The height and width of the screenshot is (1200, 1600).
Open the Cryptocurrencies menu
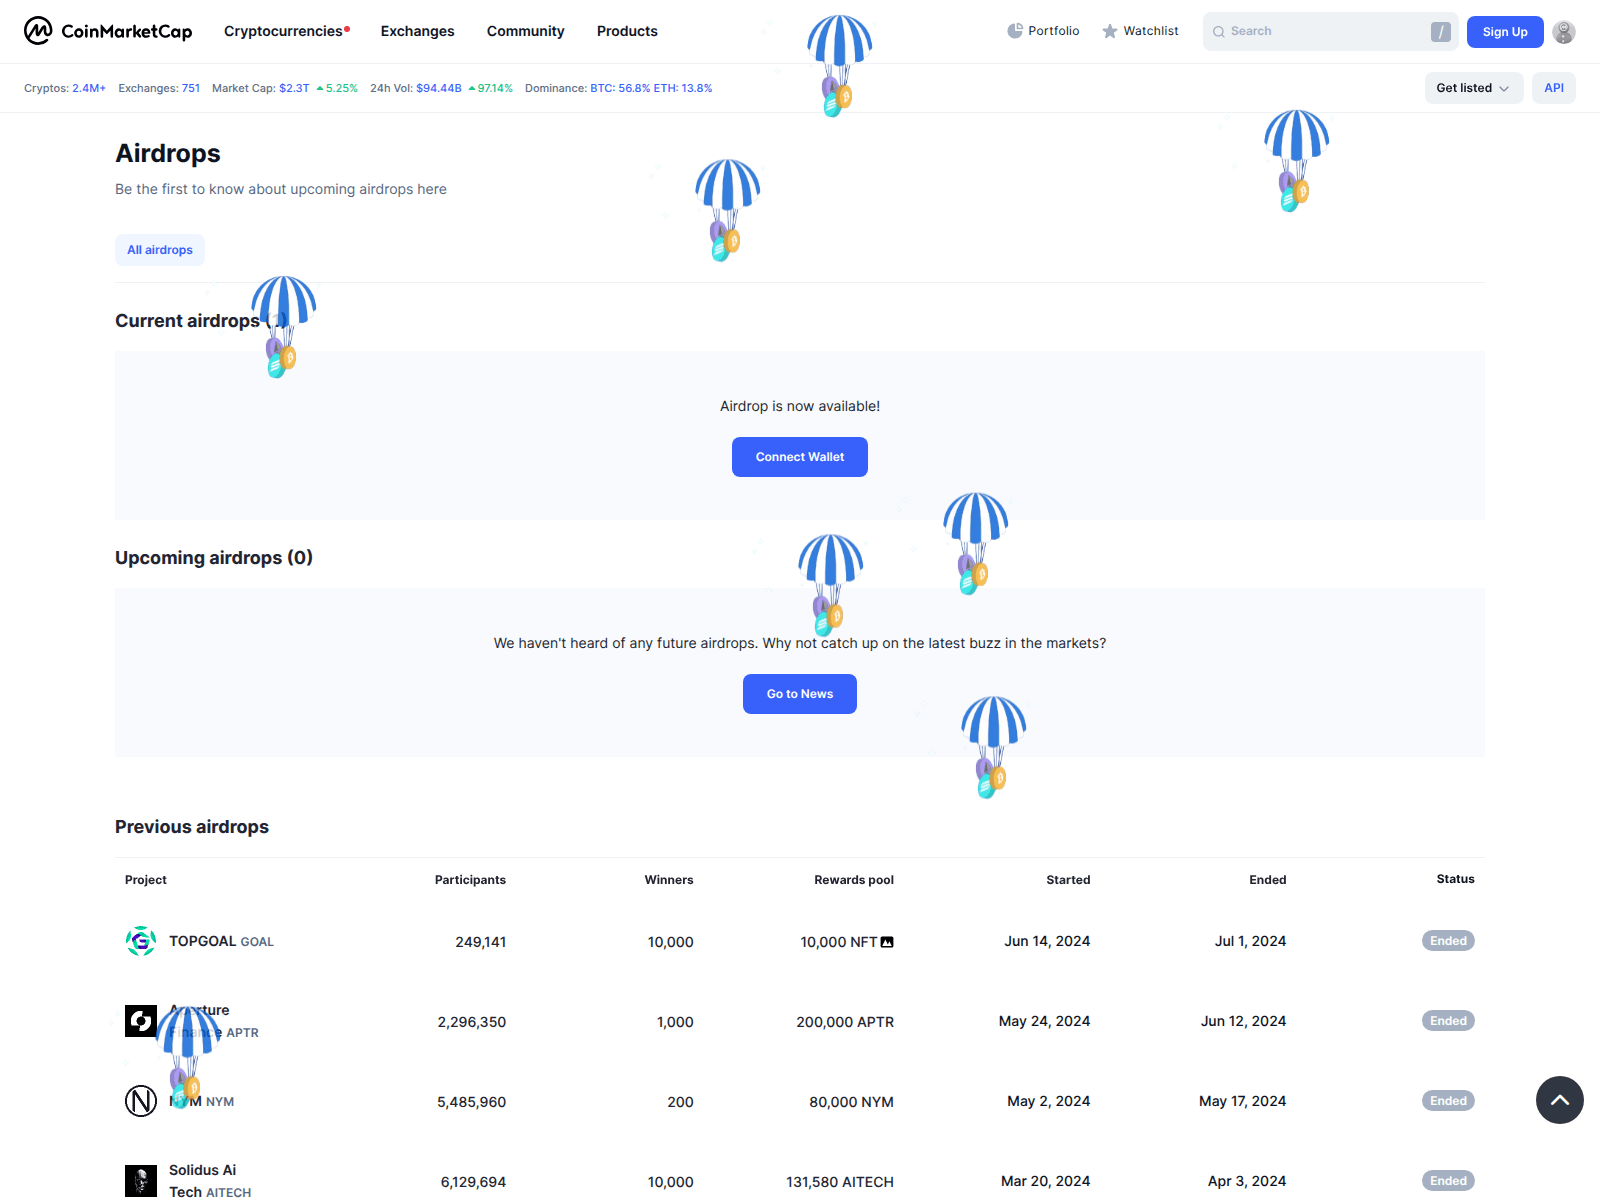(284, 31)
